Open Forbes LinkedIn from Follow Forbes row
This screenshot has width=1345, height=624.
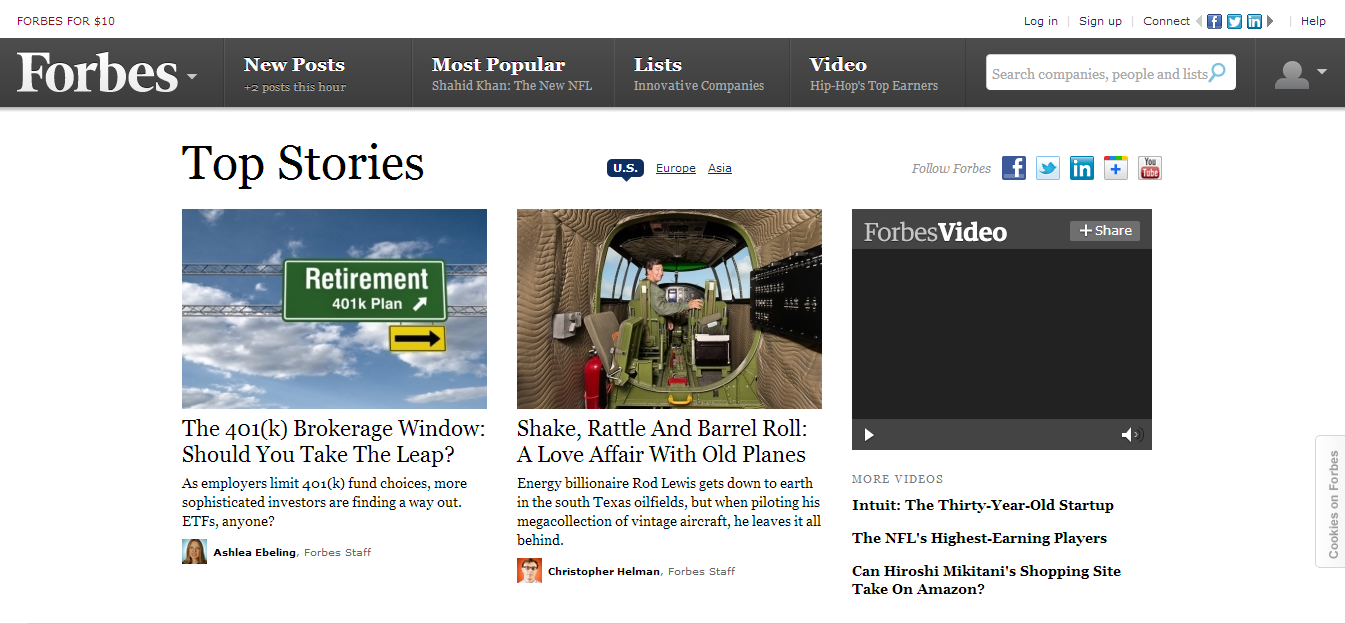(1082, 168)
